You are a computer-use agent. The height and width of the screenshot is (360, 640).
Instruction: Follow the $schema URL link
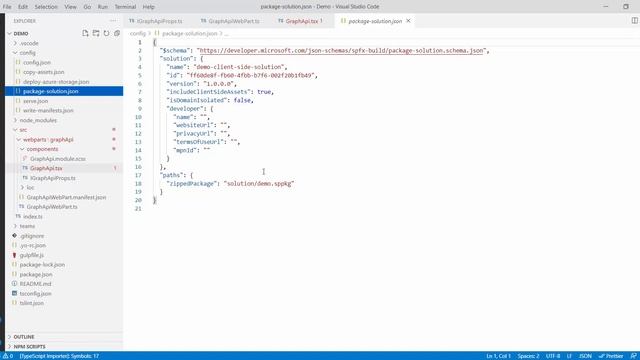click(341, 51)
